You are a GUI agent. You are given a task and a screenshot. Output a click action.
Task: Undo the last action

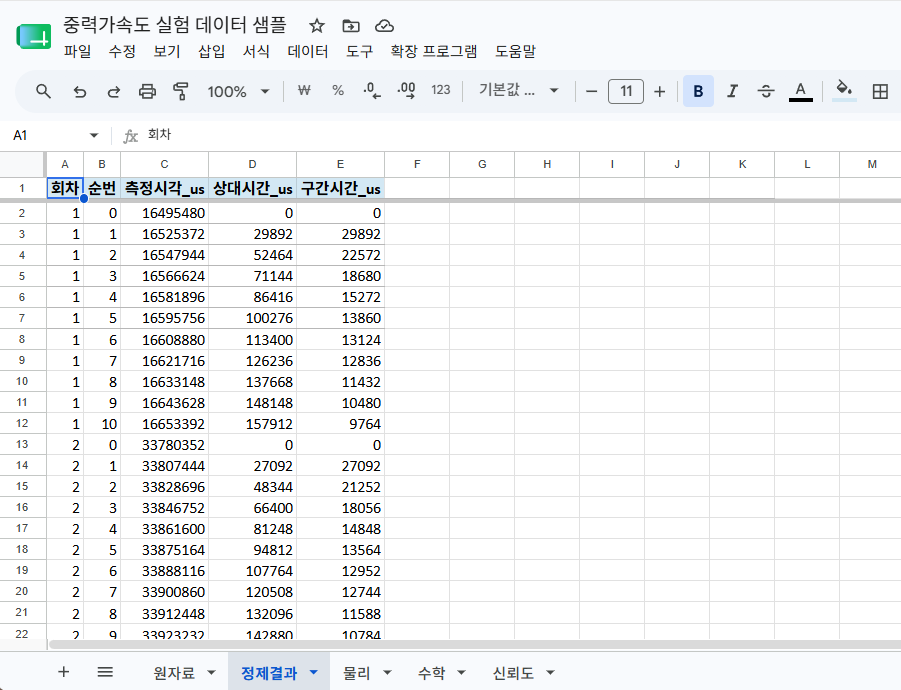tap(79, 91)
